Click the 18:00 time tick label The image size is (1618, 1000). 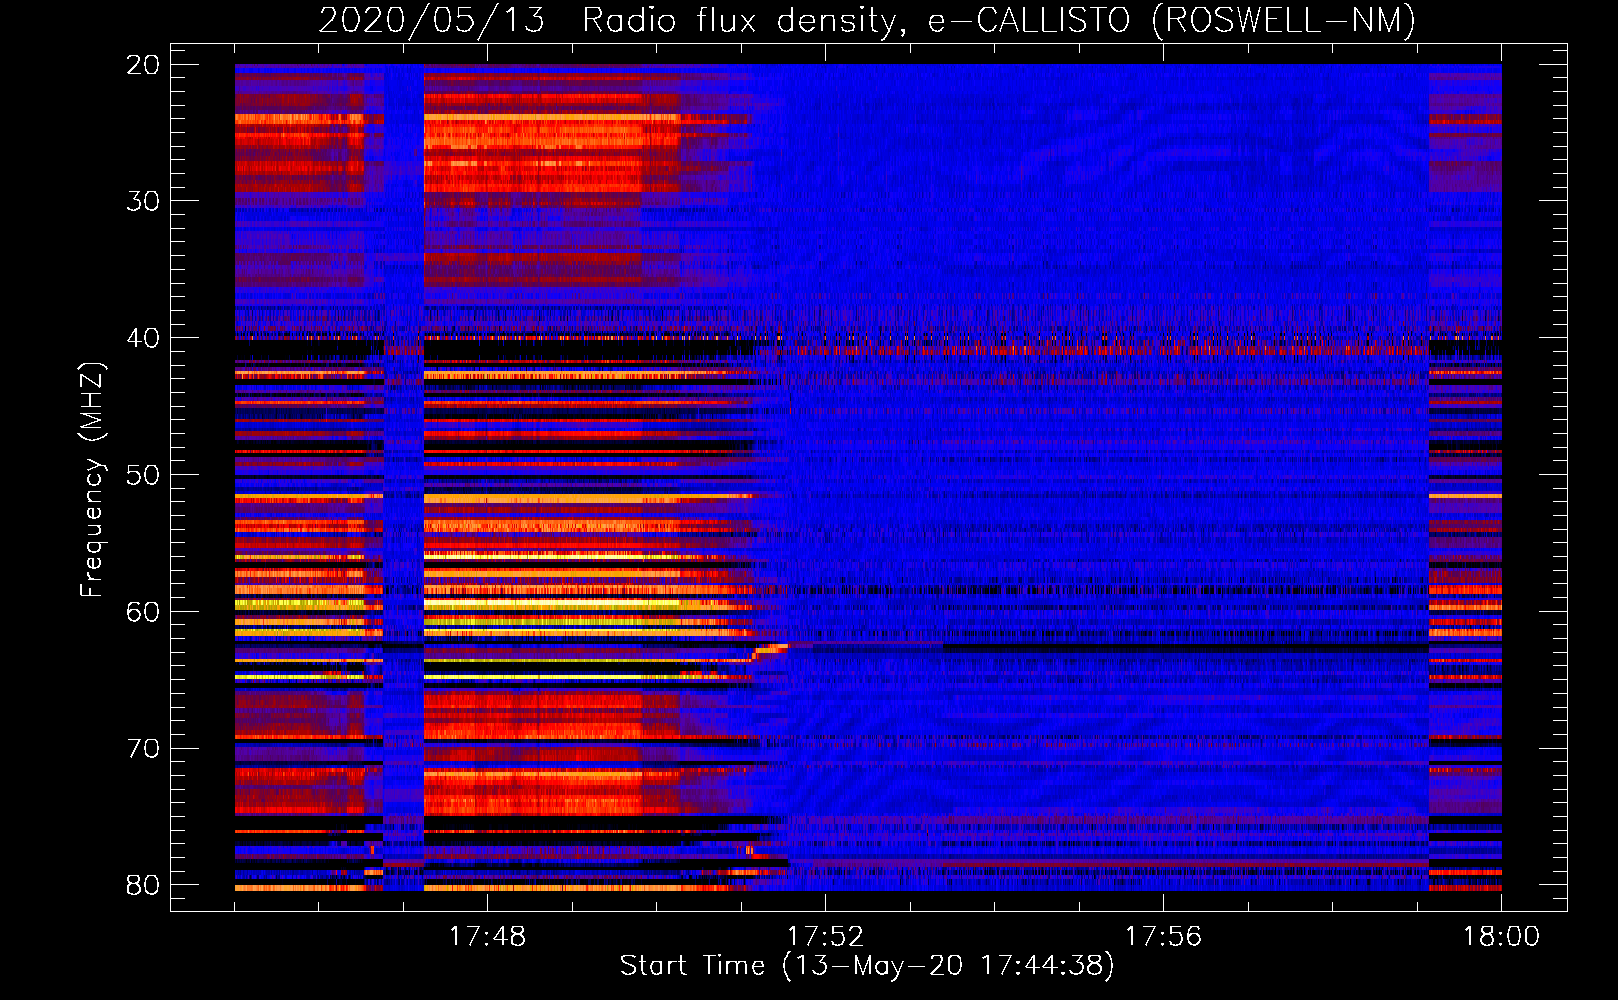pyautogui.click(x=1501, y=936)
